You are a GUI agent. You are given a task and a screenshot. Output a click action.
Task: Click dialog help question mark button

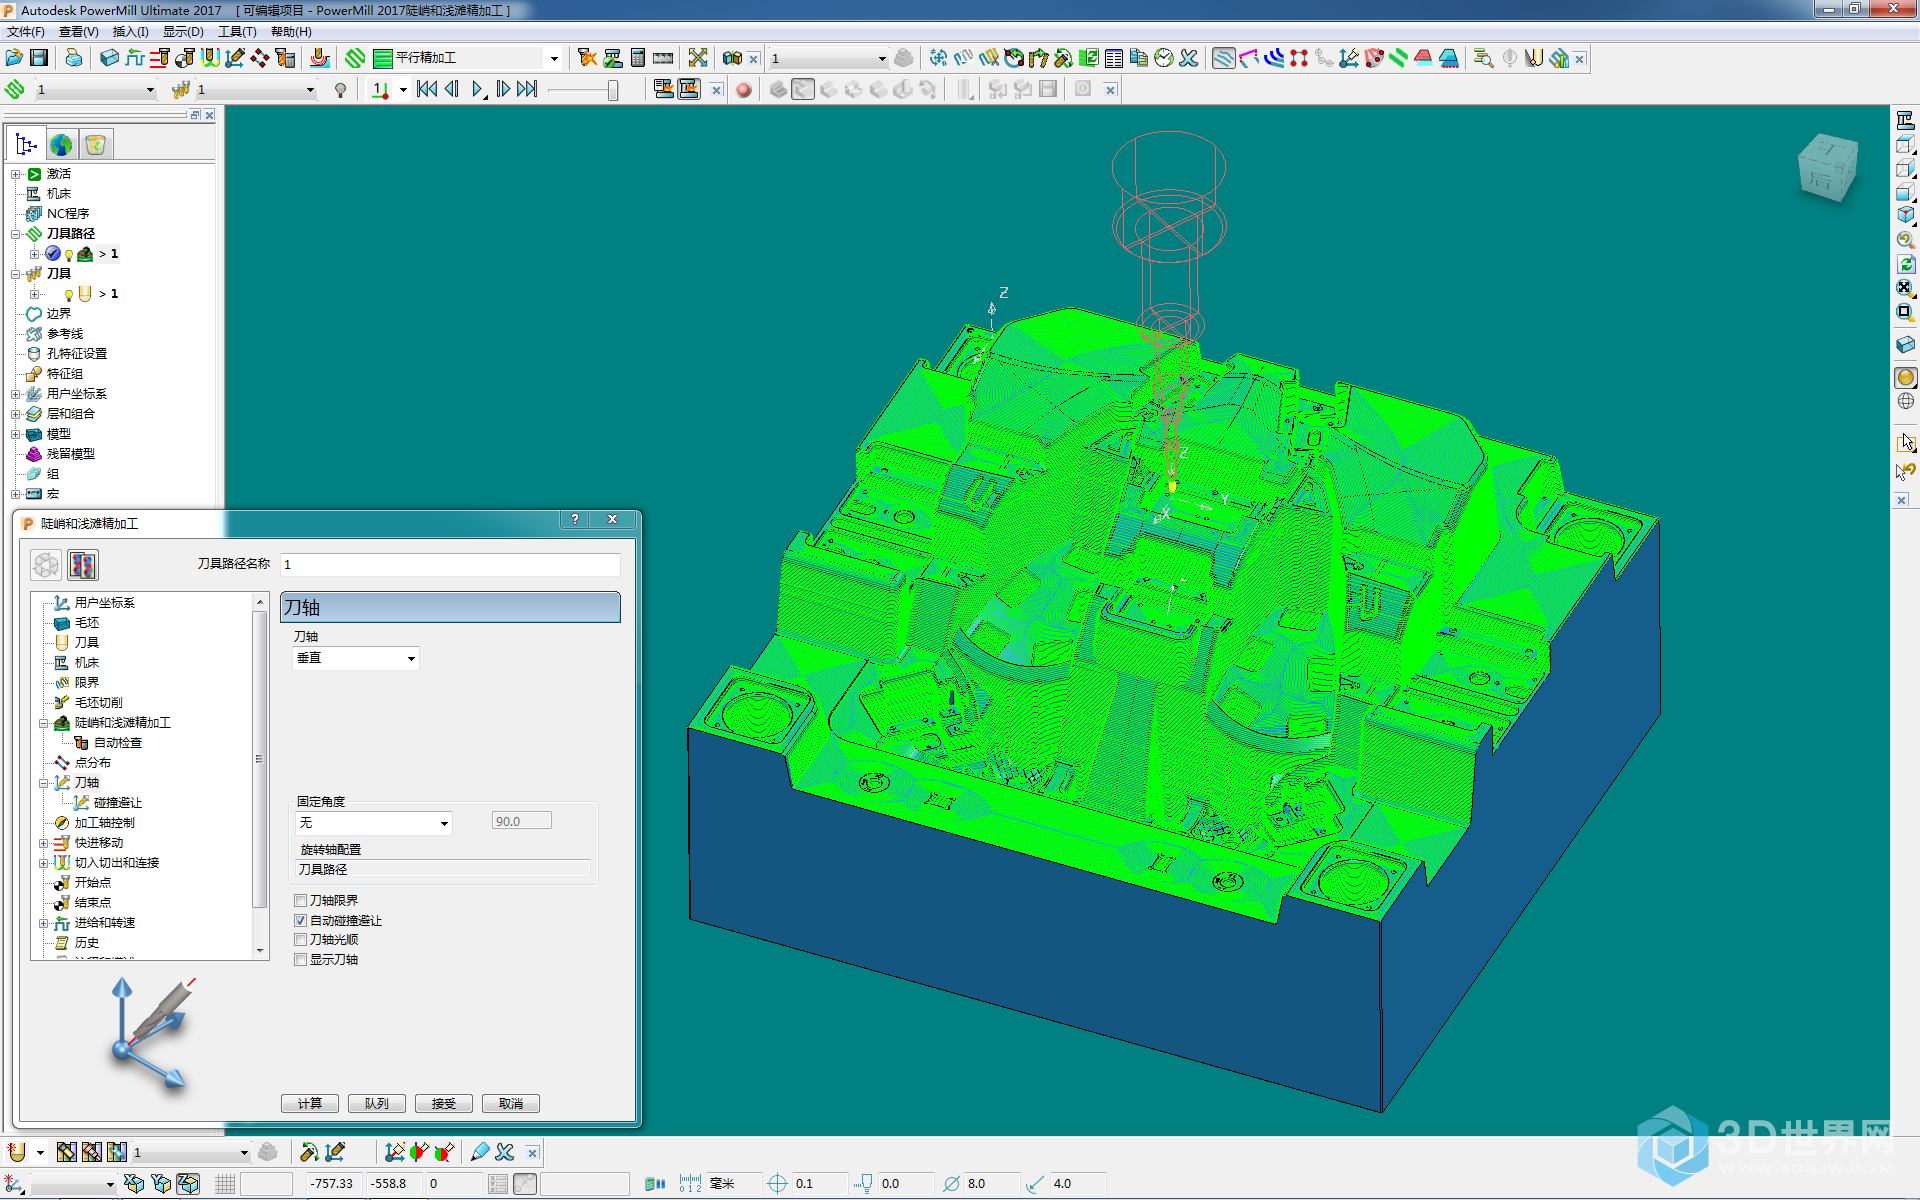[575, 519]
